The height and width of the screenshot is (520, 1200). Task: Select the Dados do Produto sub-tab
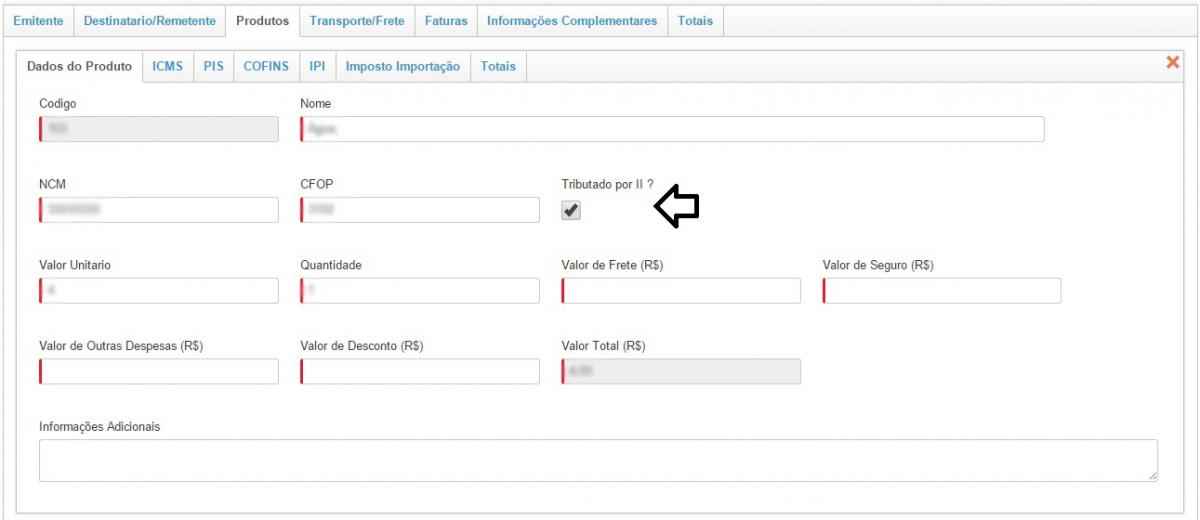click(80, 66)
